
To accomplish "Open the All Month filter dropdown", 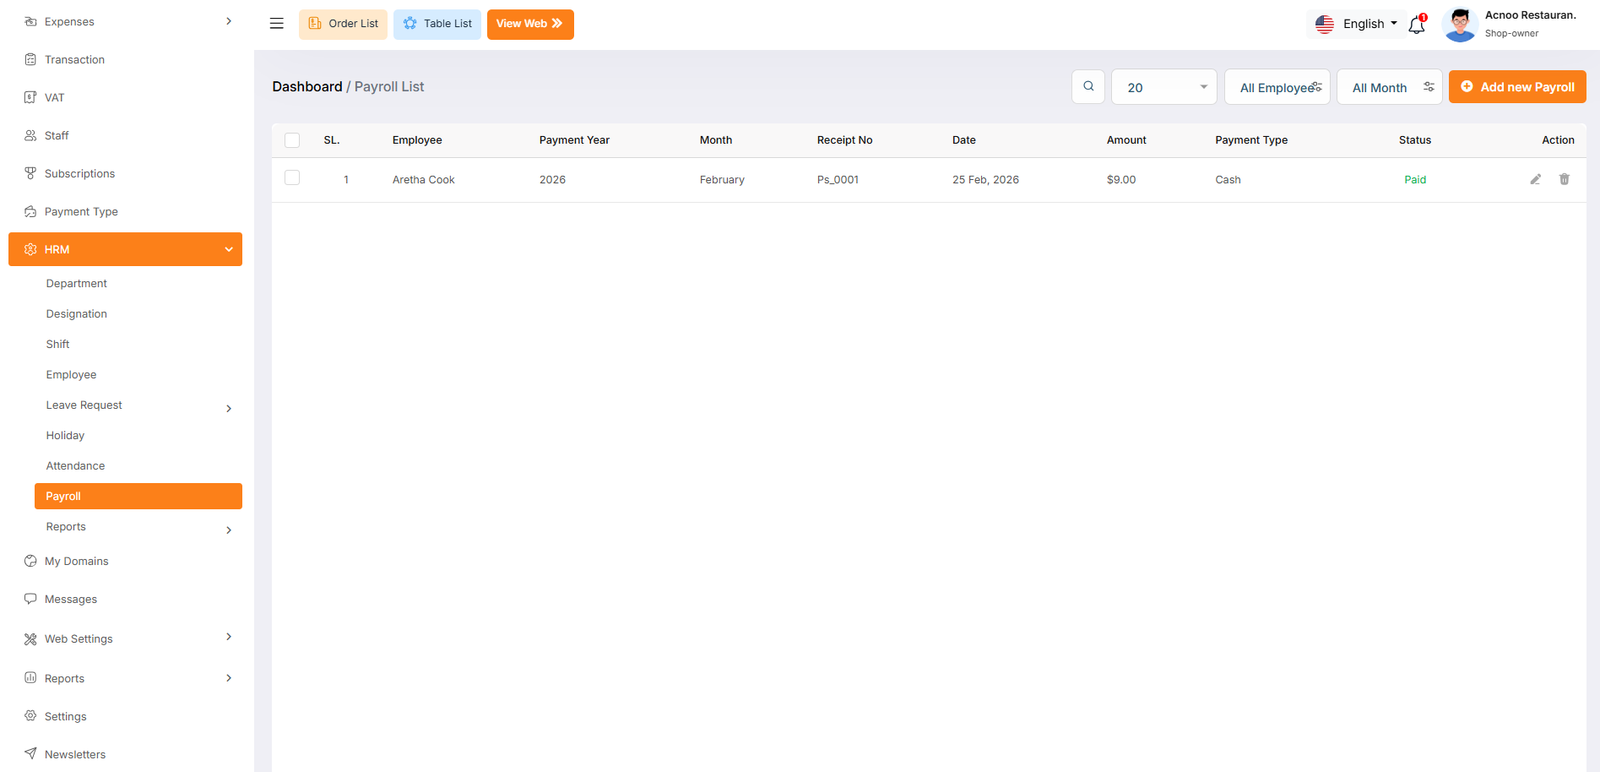I will point(1389,88).
